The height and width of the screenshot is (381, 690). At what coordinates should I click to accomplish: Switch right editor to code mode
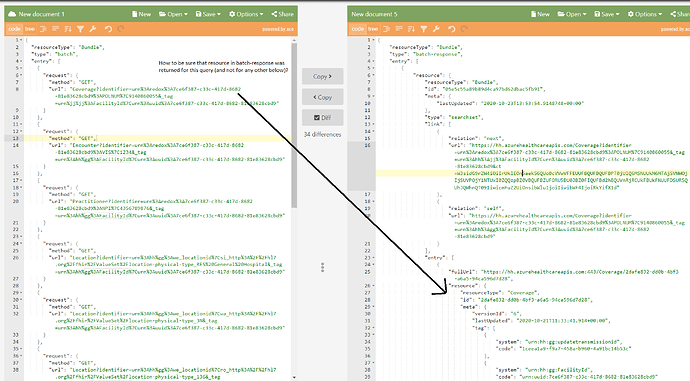pyautogui.click(x=358, y=29)
